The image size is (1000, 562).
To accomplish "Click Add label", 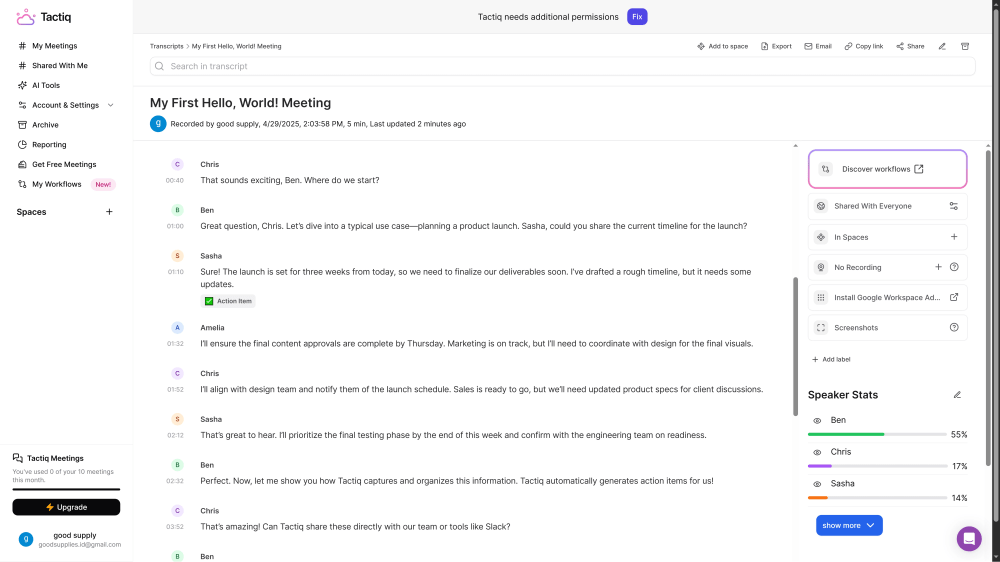I will click(831, 360).
